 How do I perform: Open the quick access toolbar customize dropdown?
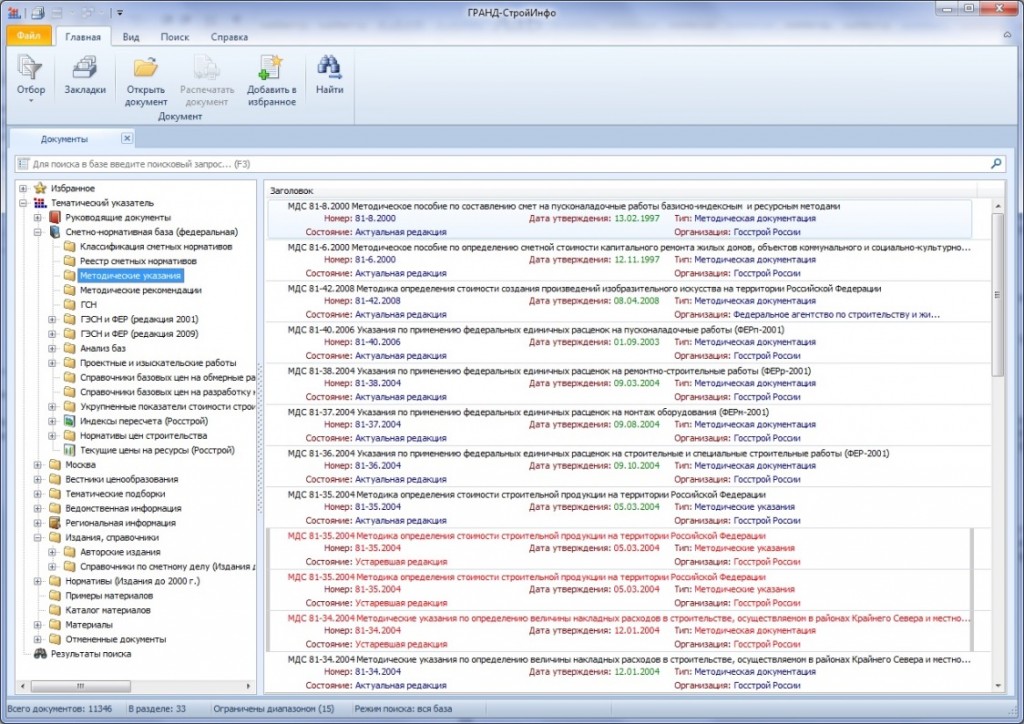click(120, 12)
